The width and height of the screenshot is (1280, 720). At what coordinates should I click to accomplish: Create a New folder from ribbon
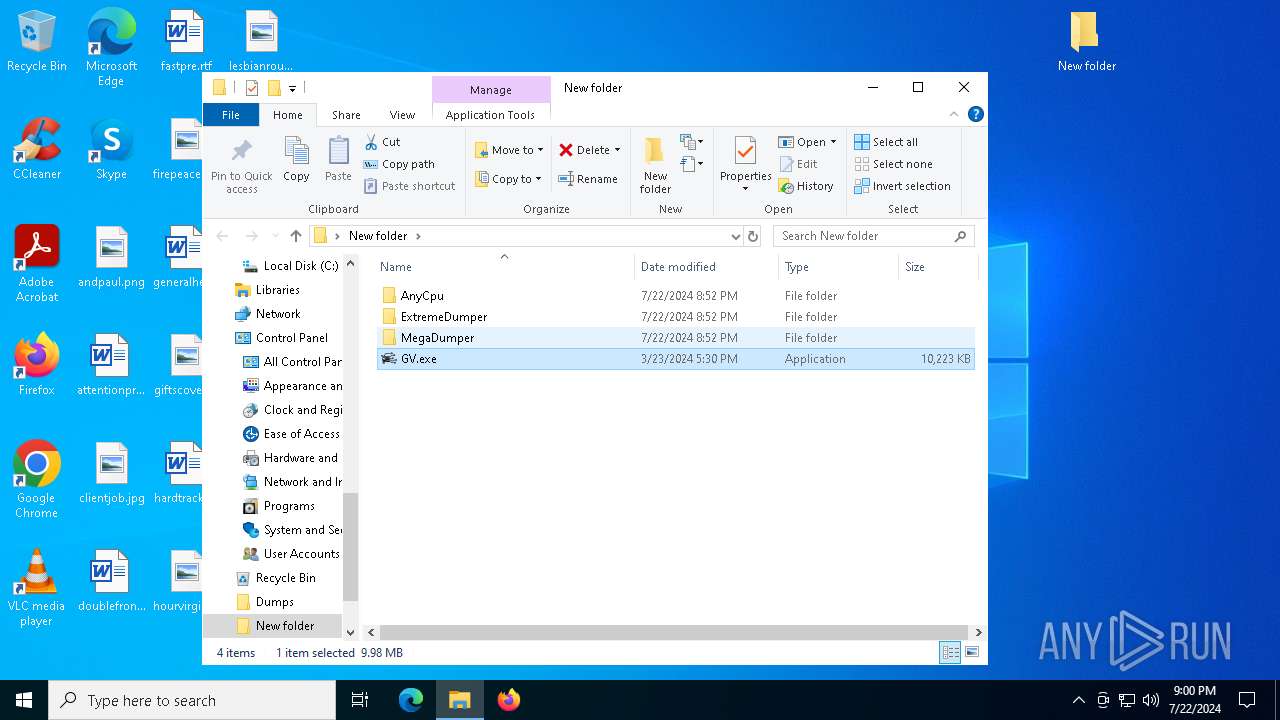click(x=655, y=165)
